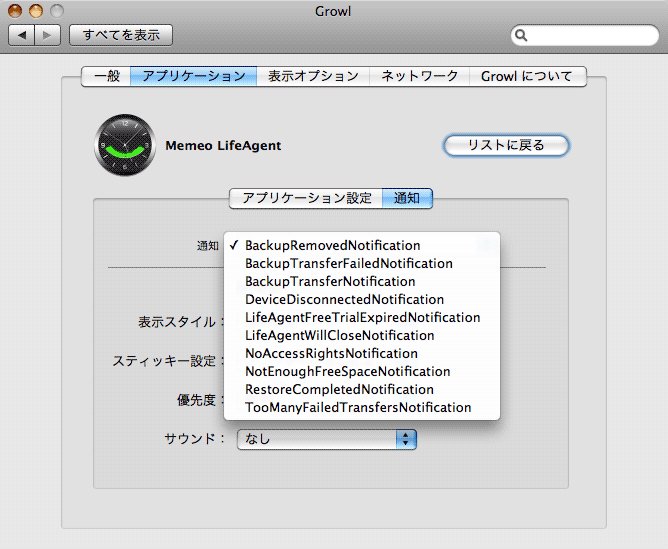Screen dimensions: 668x549
Task: Open the サウンド dropdown showing なし
Action: (326, 439)
